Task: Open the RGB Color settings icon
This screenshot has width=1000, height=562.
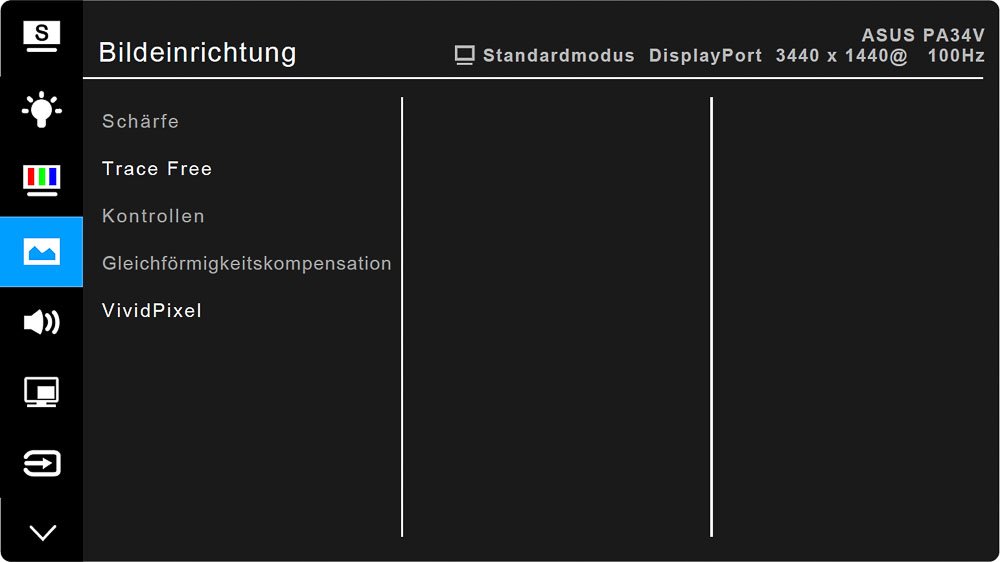Action: point(41,180)
